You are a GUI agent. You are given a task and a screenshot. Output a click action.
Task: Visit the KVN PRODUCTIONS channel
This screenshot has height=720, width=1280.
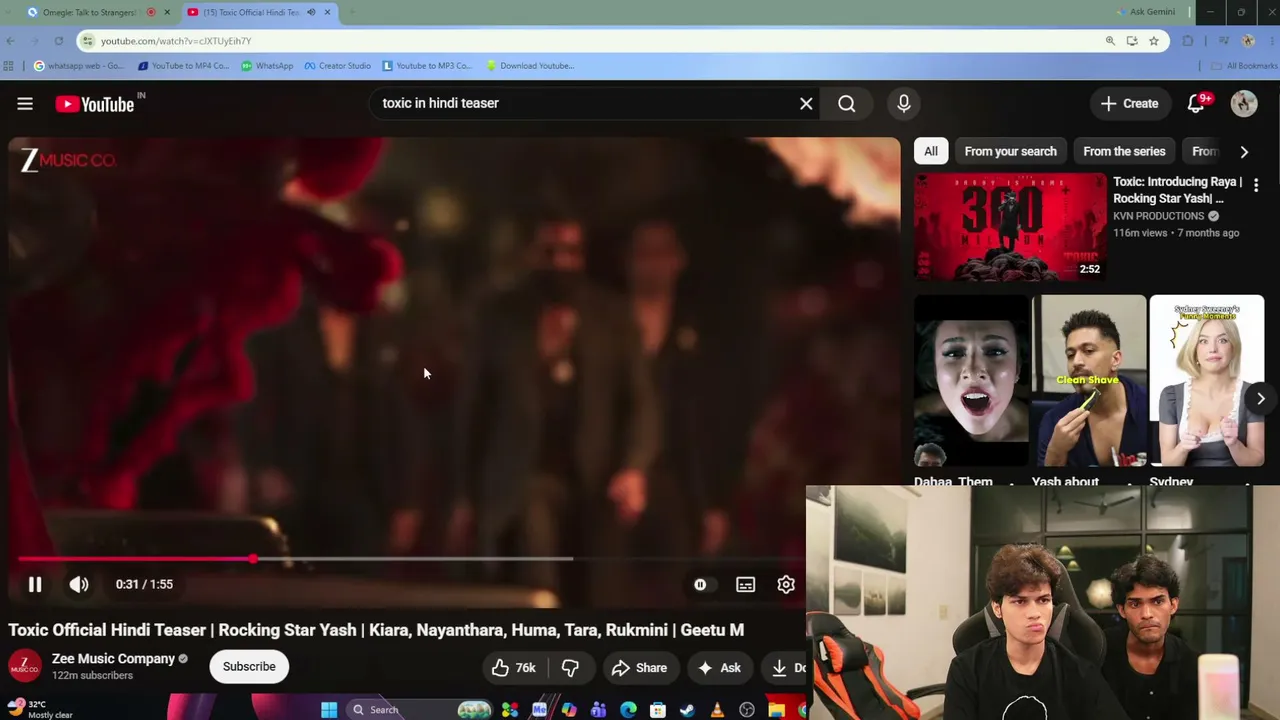pos(1158,216)
